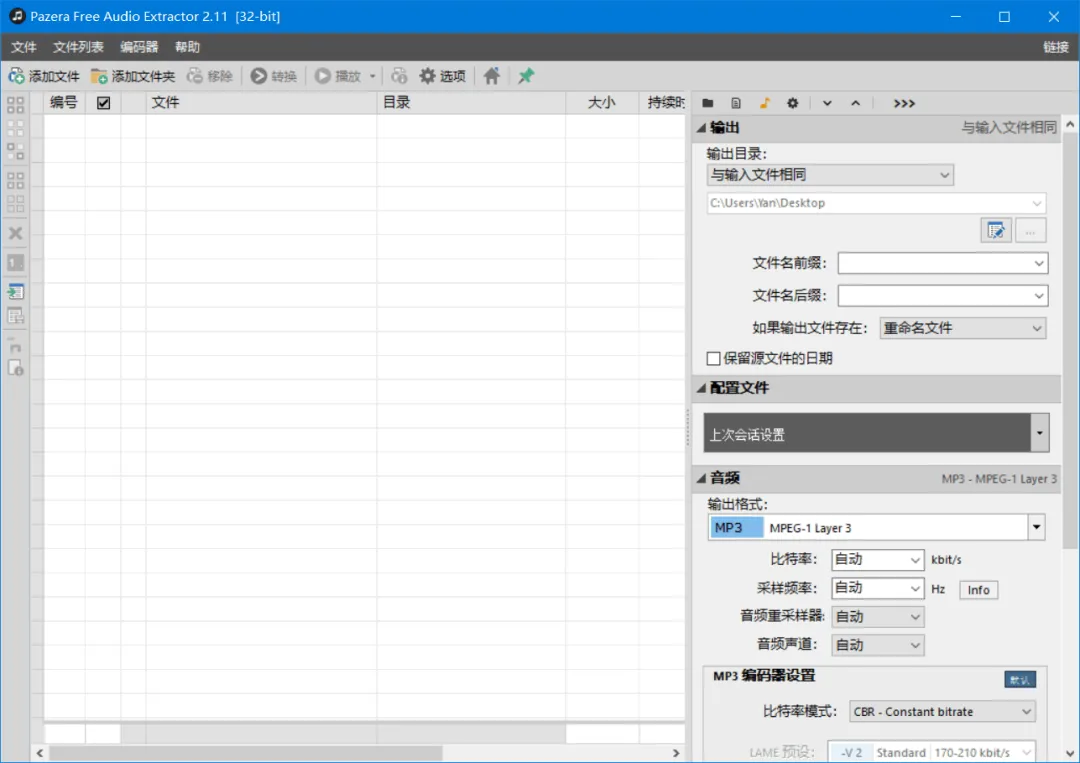
Task: Start conversion with the 转换 button
Action: pyautogui.click(x=273, y=76)
